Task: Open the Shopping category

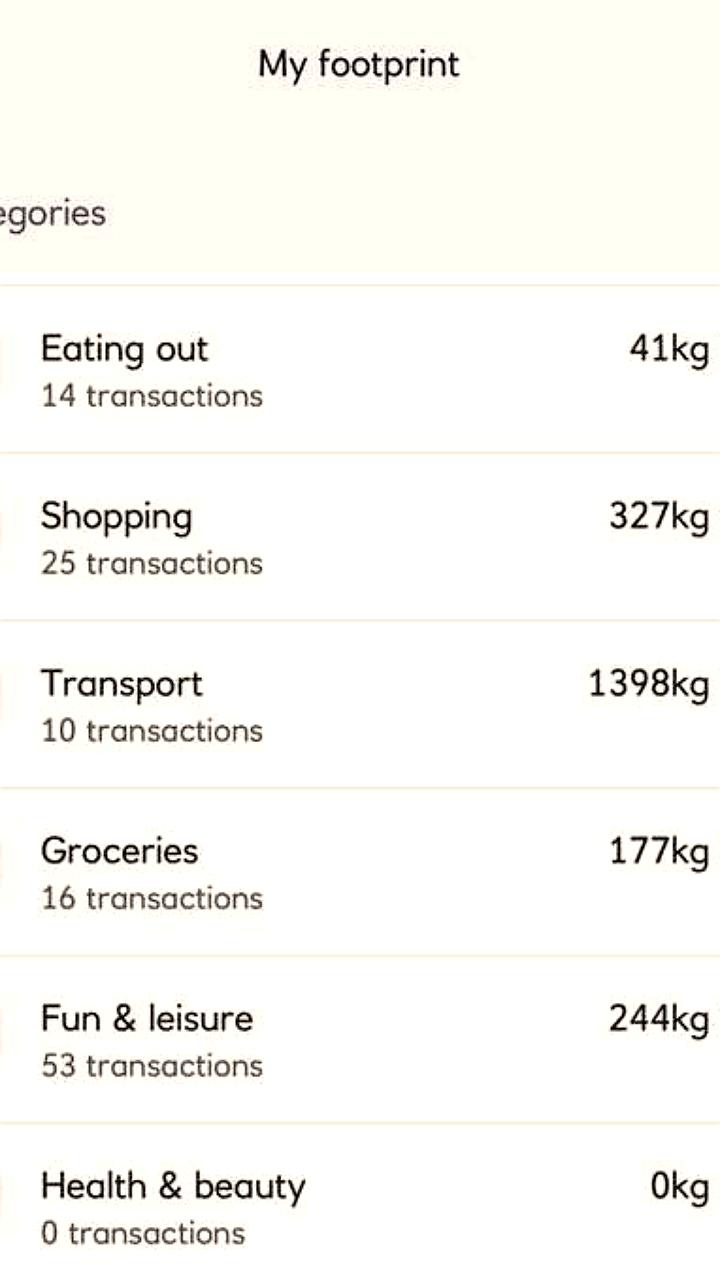Action: [116, 518]
